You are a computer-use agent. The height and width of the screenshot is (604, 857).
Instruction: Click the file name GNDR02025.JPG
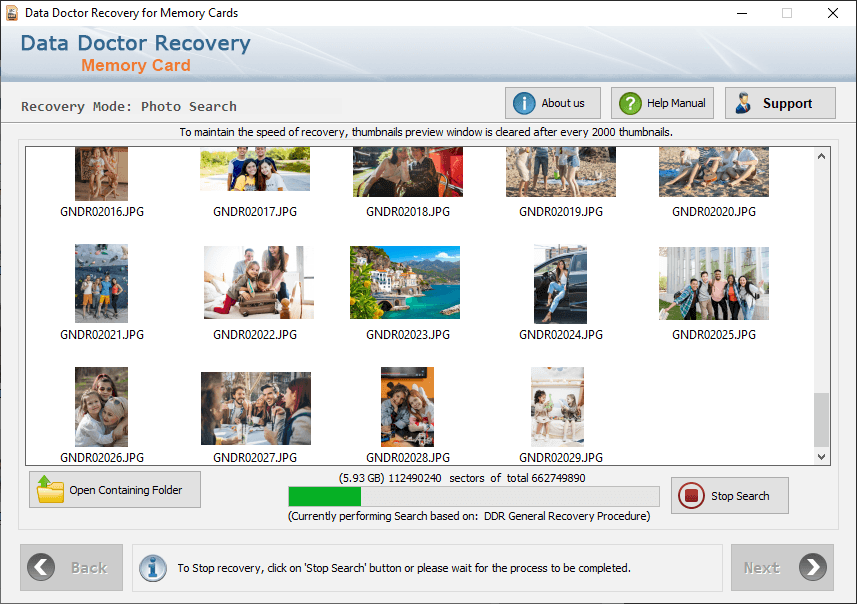714,335
